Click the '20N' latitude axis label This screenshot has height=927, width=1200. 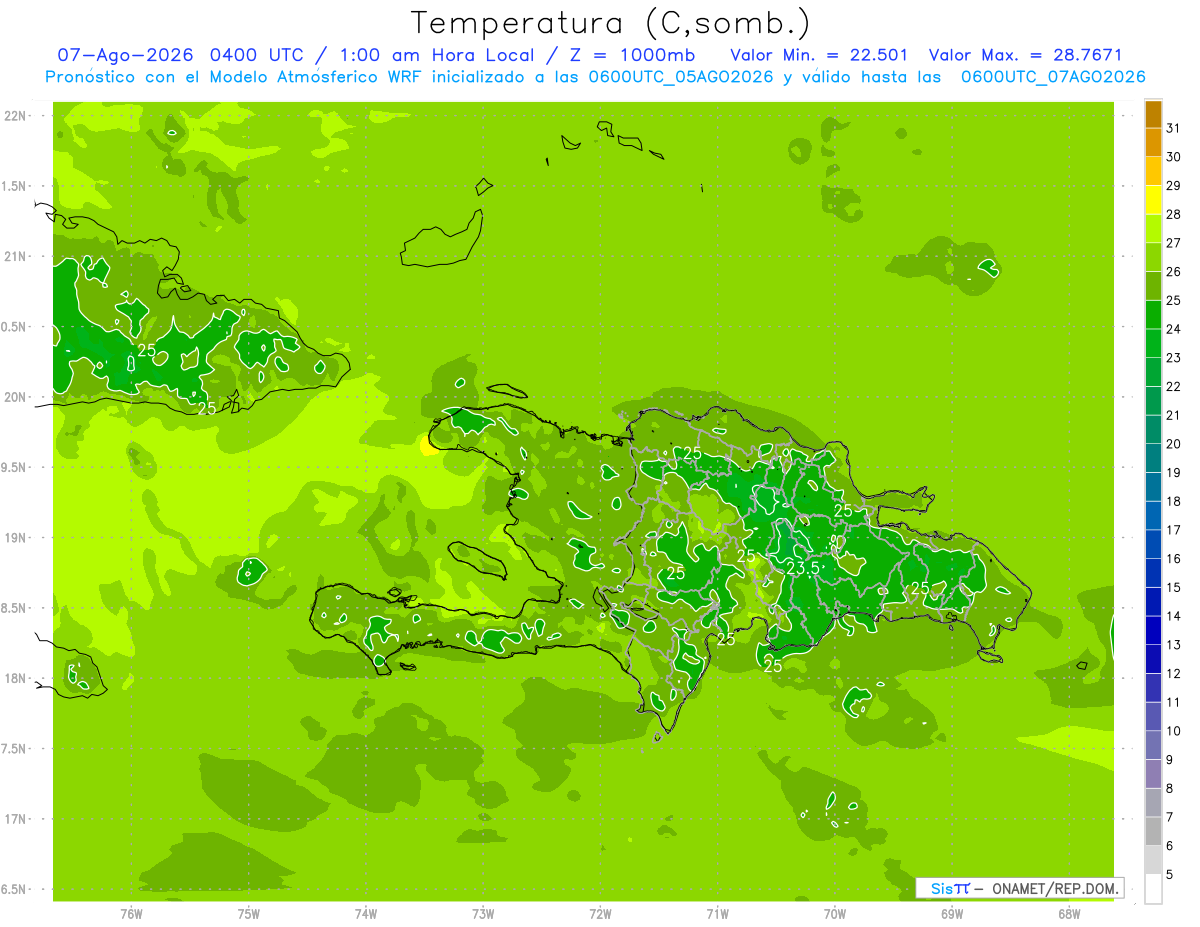tap(15, 398)
